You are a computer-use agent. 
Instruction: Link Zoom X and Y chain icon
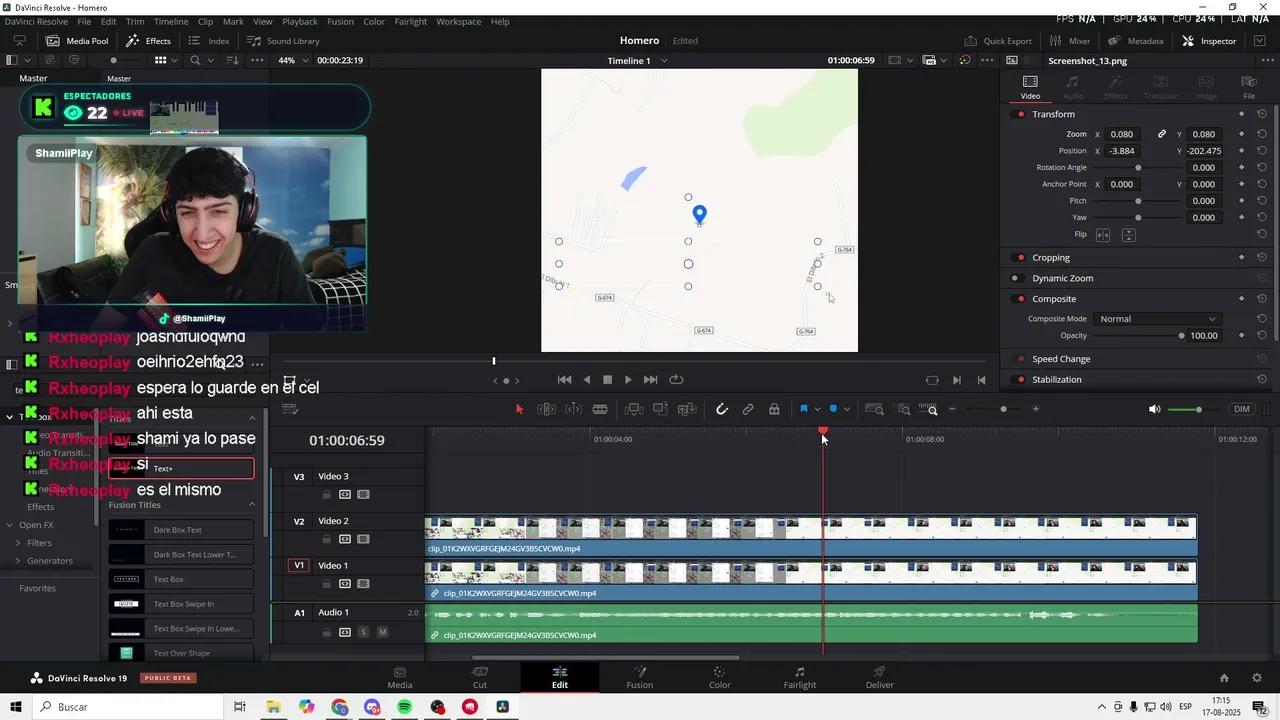1162,134
